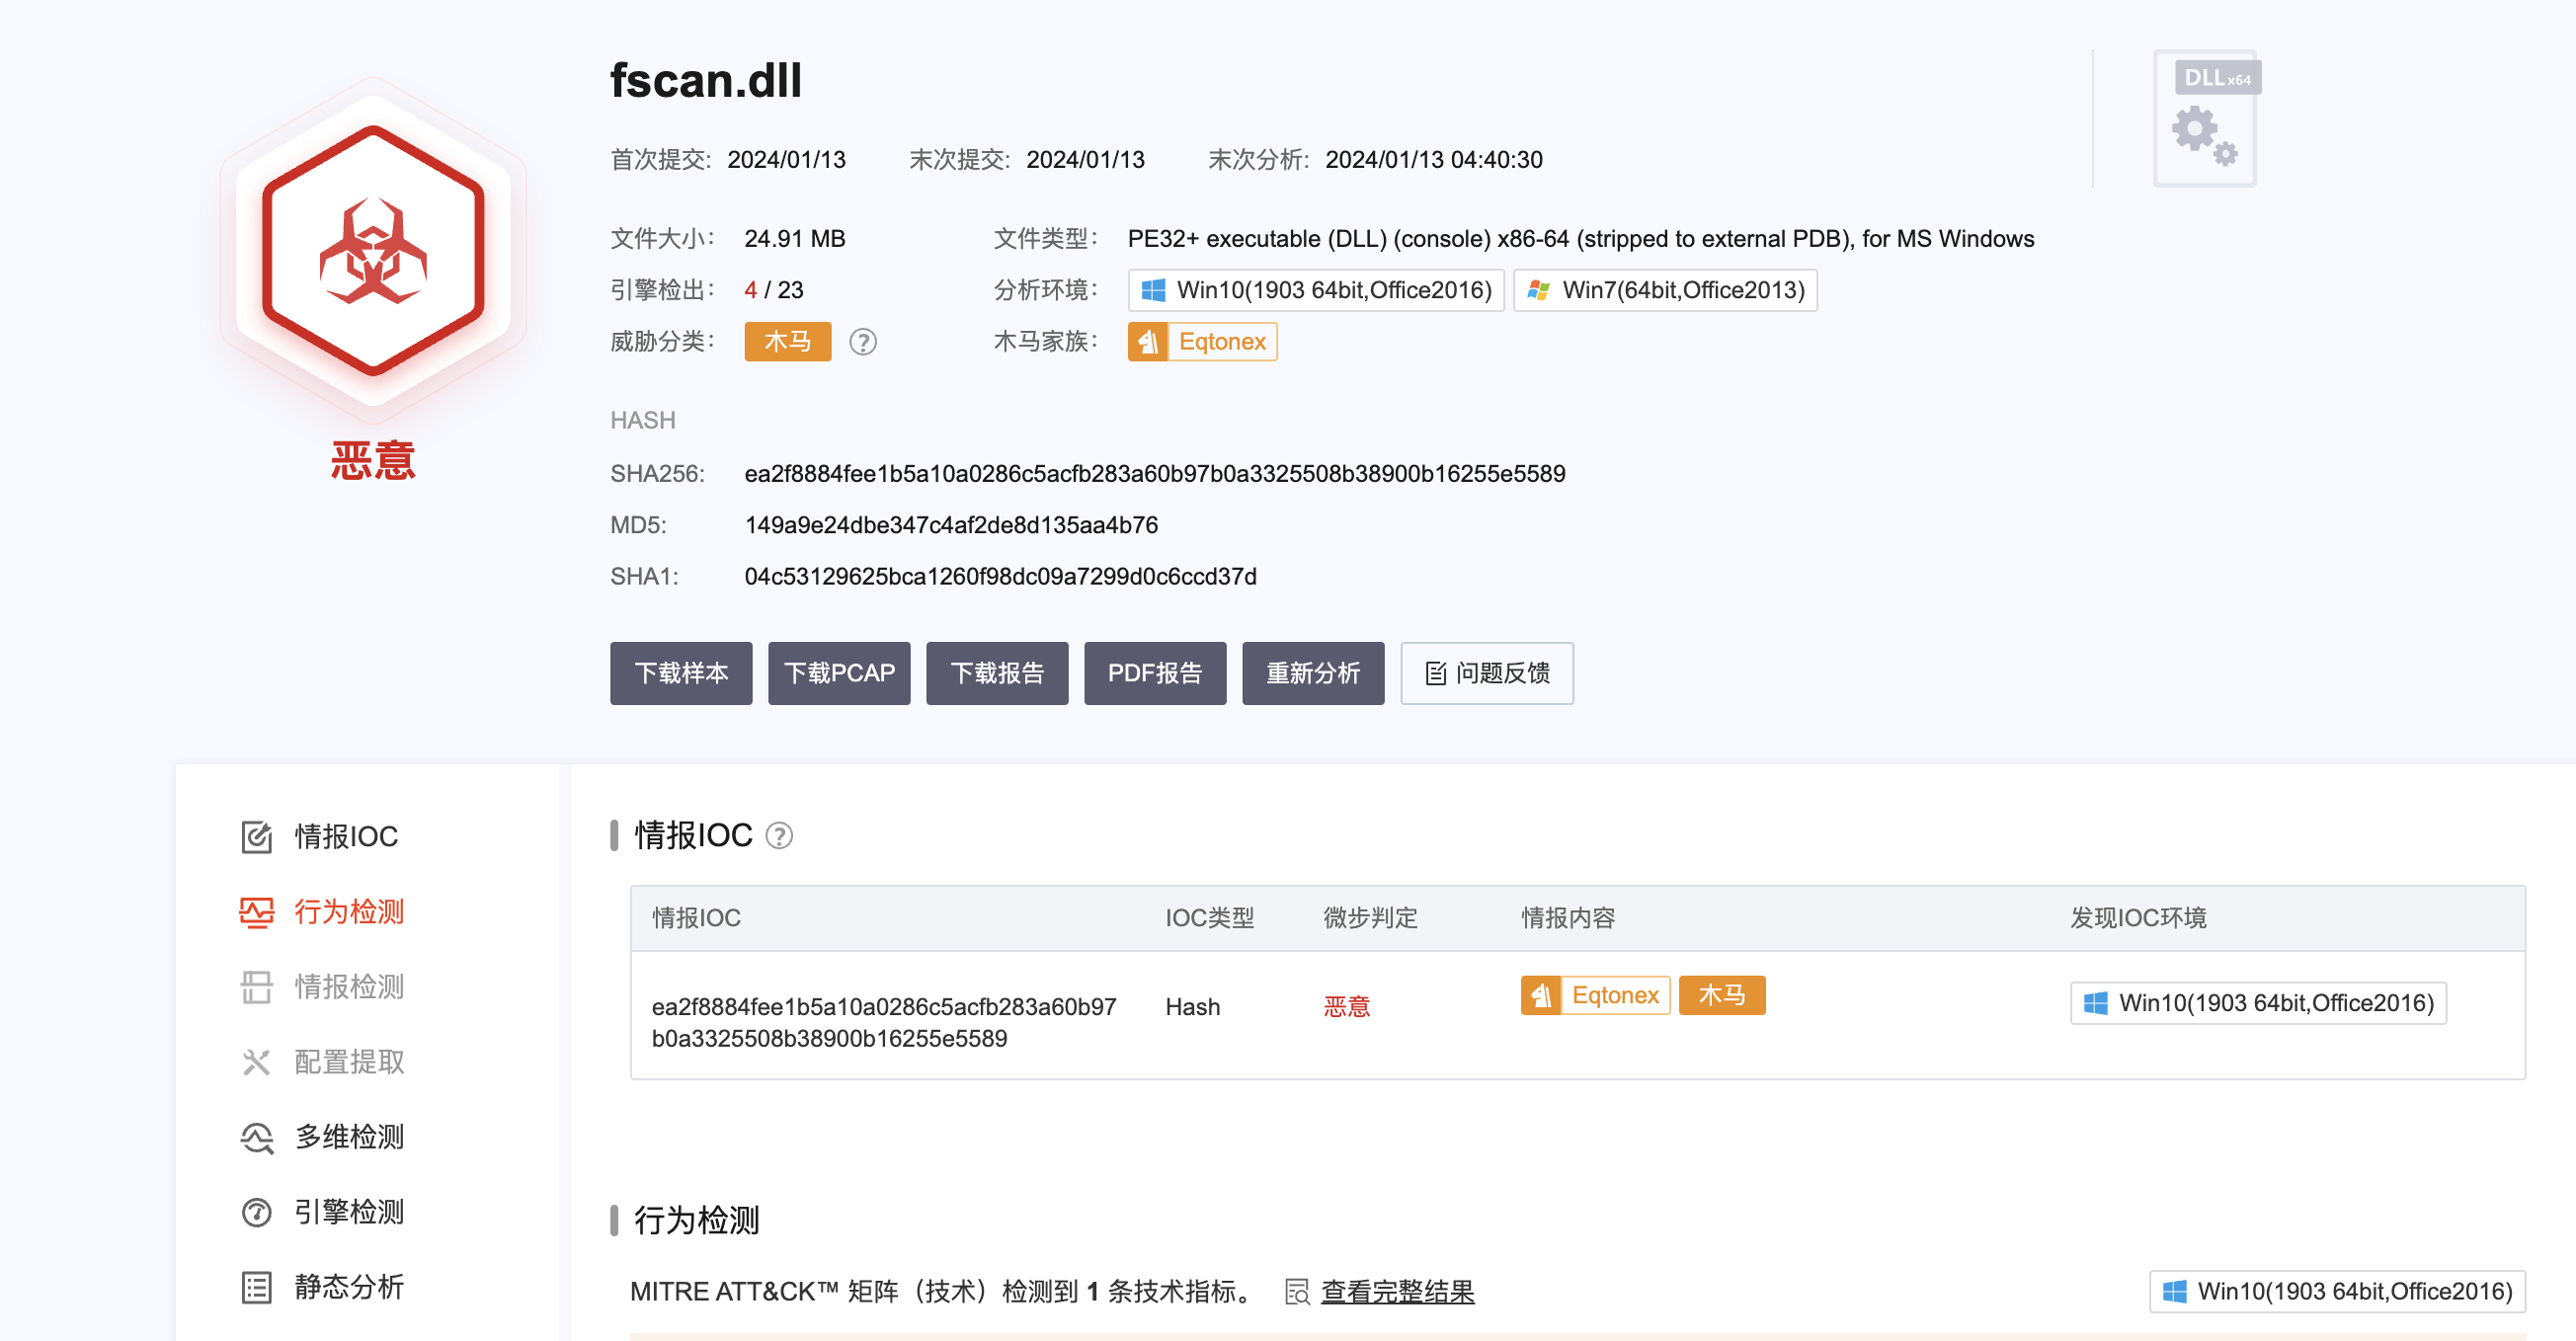This screenshot has width=2576, height=1341.
Task: Click the red biohazard malicious hexagon icon
Action: (x=373, y=251)
